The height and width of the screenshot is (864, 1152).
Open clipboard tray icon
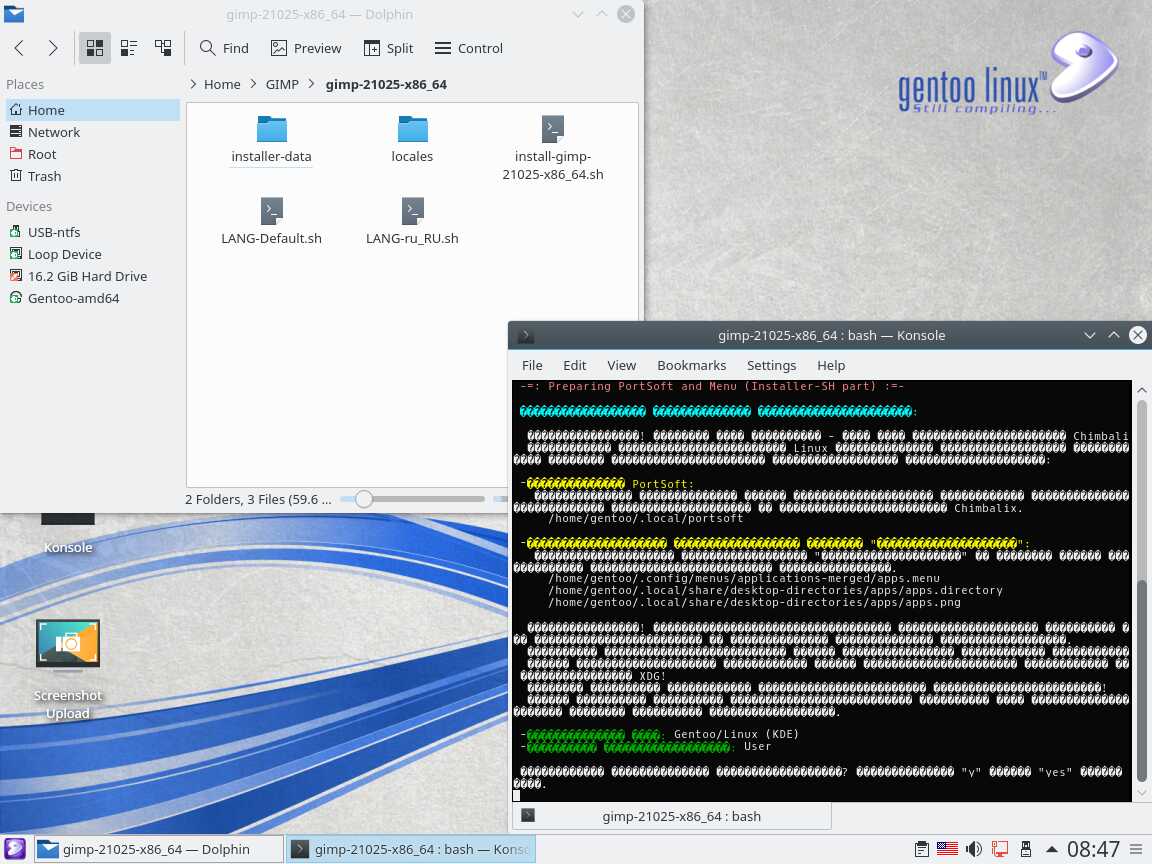click(921, 849)
